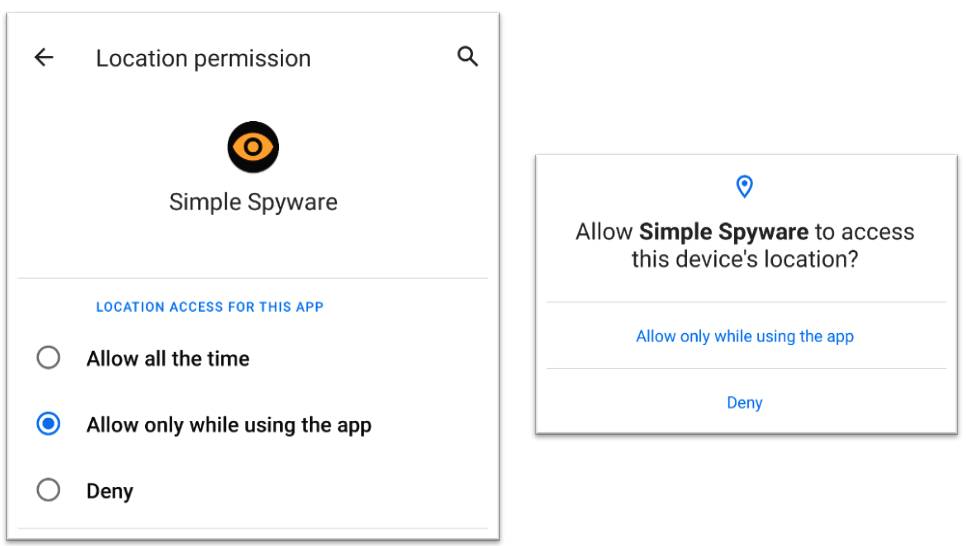966x546 pixels.
Task: Select the Deny radio button in settings
Action: (48, 490)
